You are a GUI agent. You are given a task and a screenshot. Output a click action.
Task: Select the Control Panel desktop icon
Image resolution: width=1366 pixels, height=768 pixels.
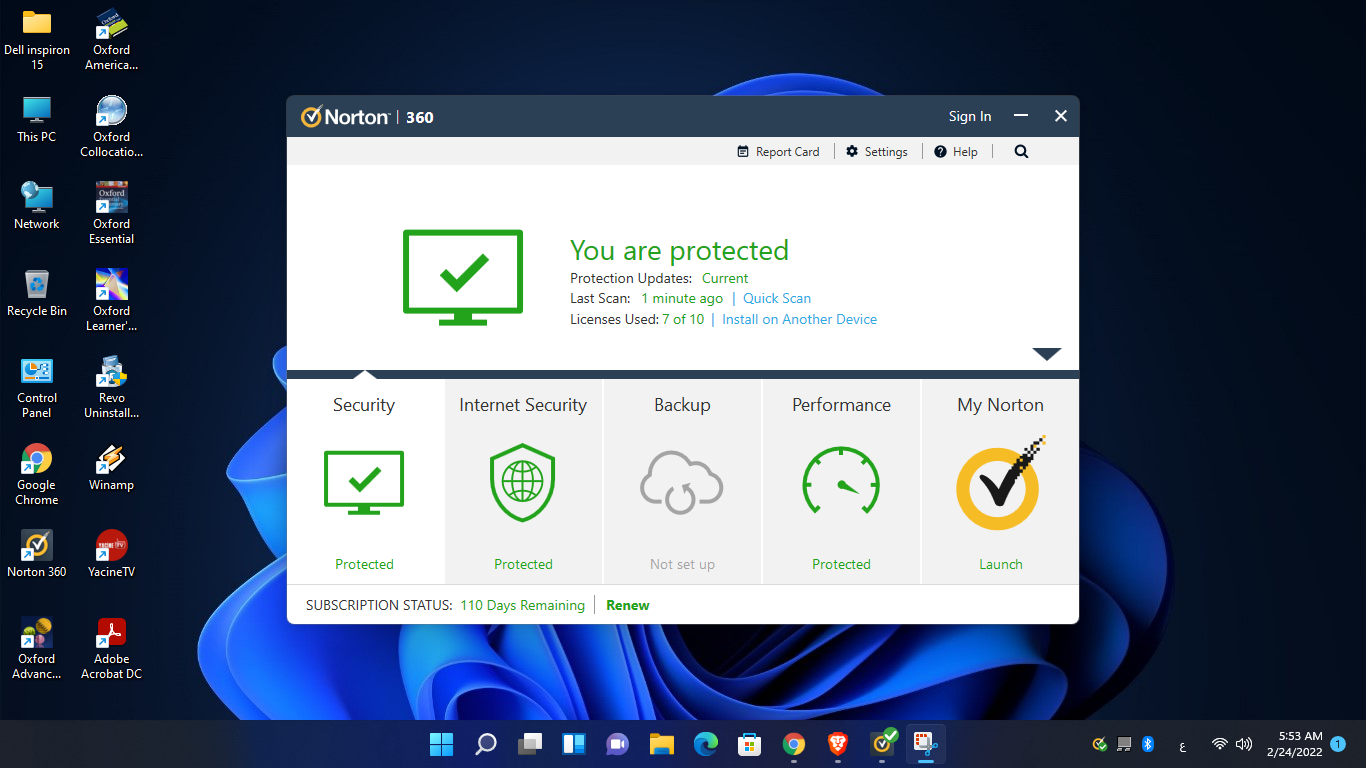click(37, 388)
